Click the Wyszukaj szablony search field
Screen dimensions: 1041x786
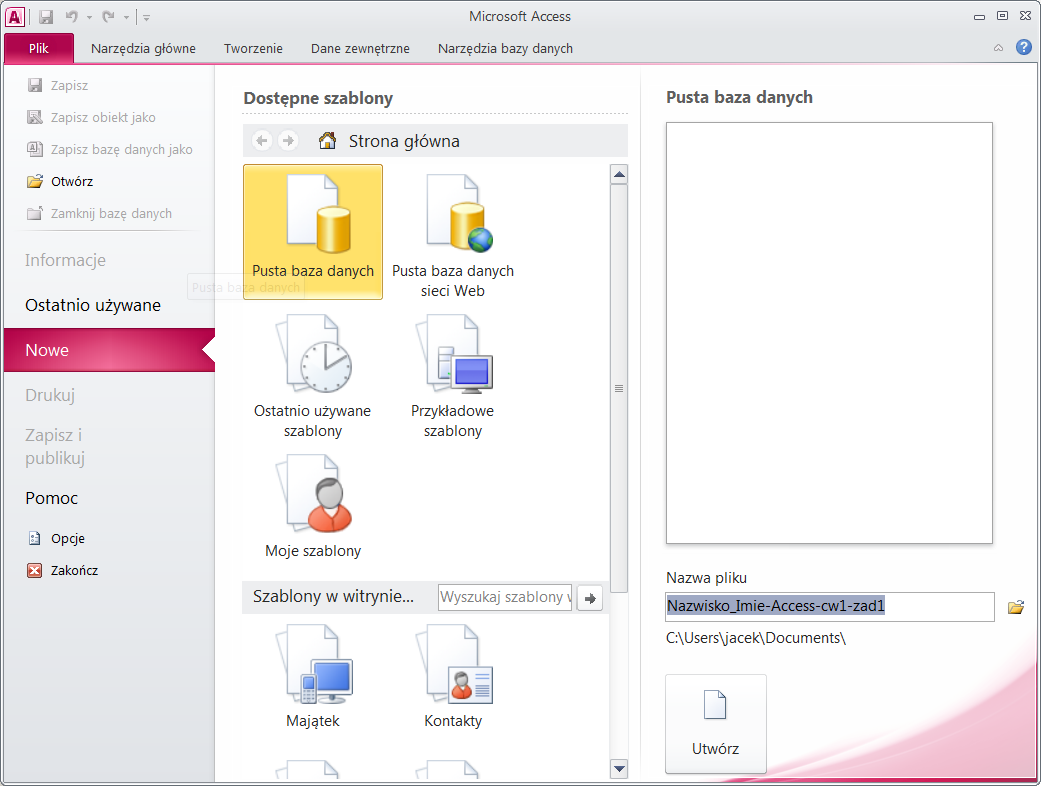pos(505,597)
